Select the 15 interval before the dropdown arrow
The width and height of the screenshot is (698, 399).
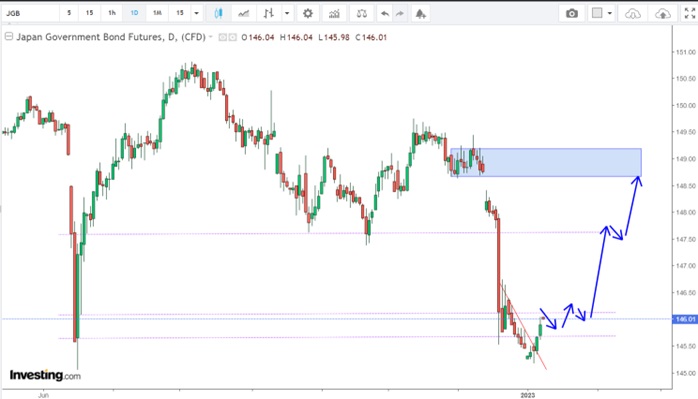point(180,13)
